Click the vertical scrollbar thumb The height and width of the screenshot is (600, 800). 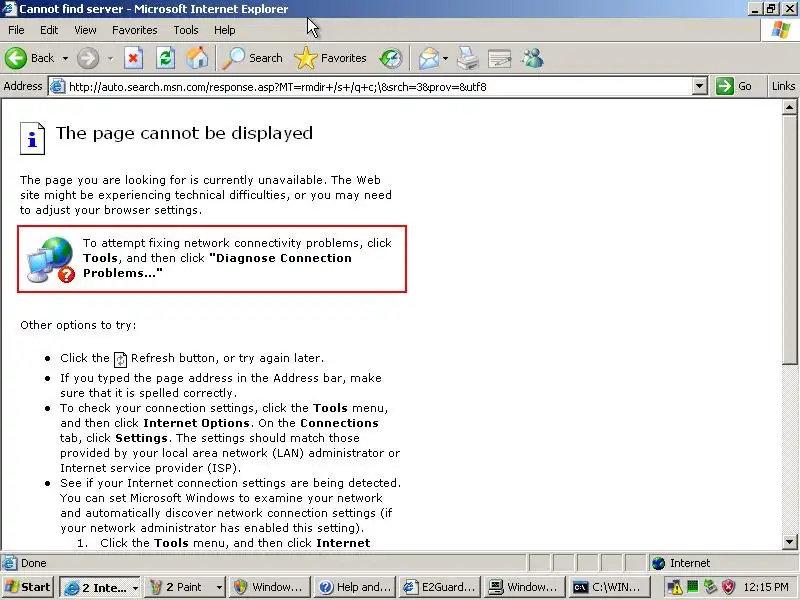click(789, 240)
